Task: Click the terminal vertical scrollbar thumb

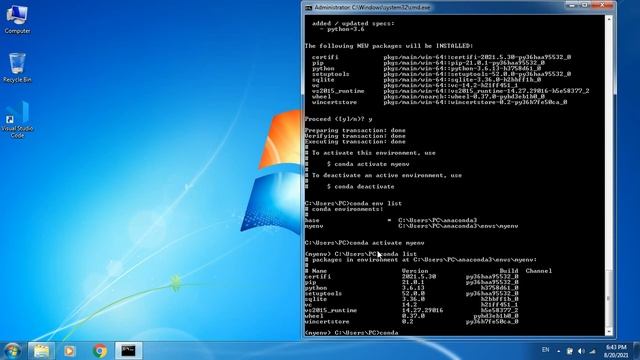Action: [609, 298]
